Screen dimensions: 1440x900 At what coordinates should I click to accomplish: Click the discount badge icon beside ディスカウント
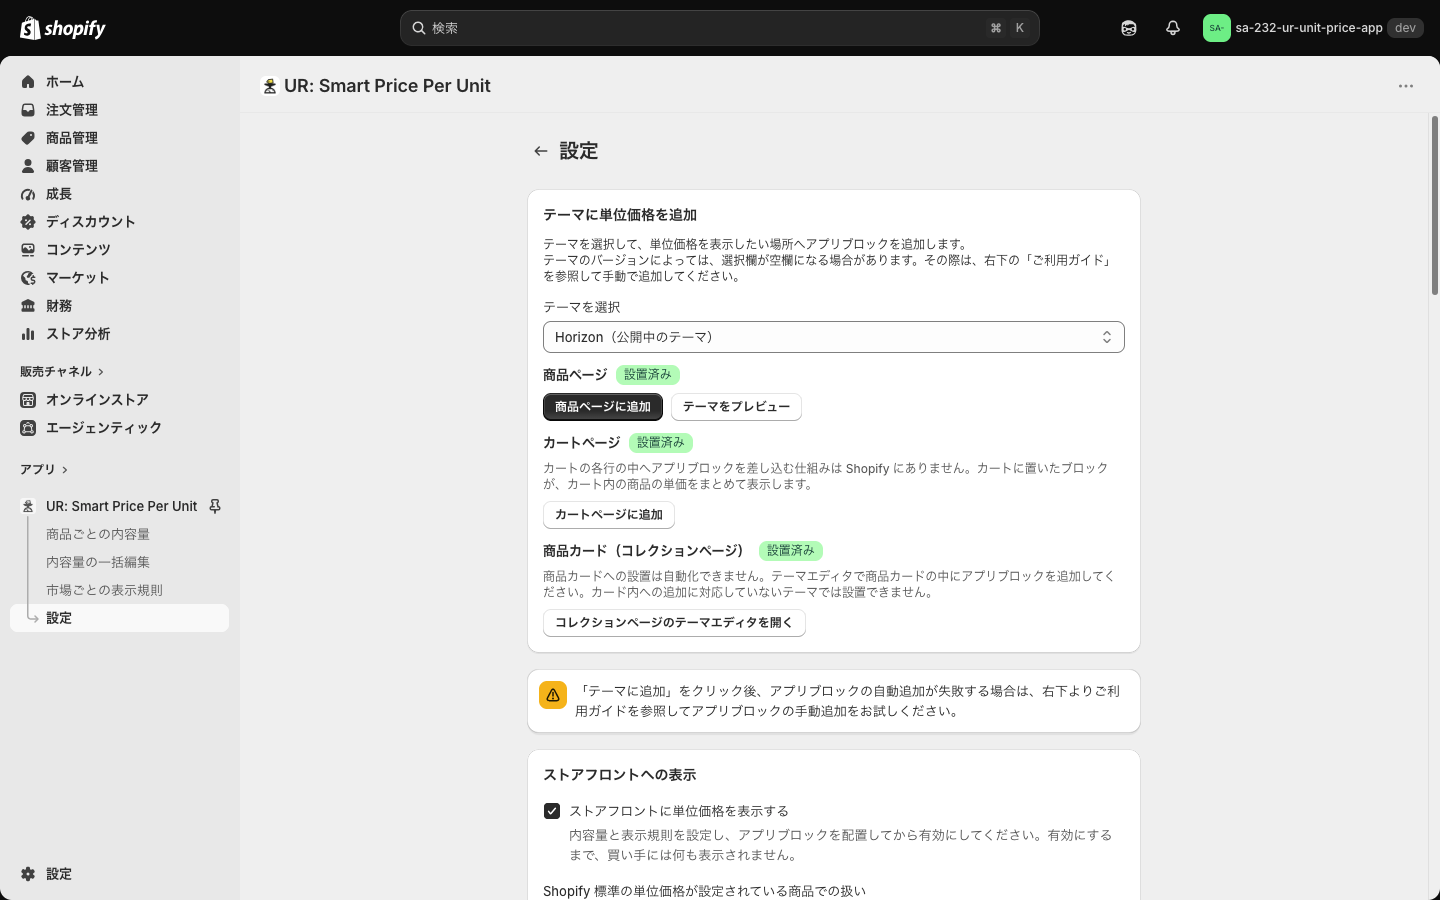28,222
